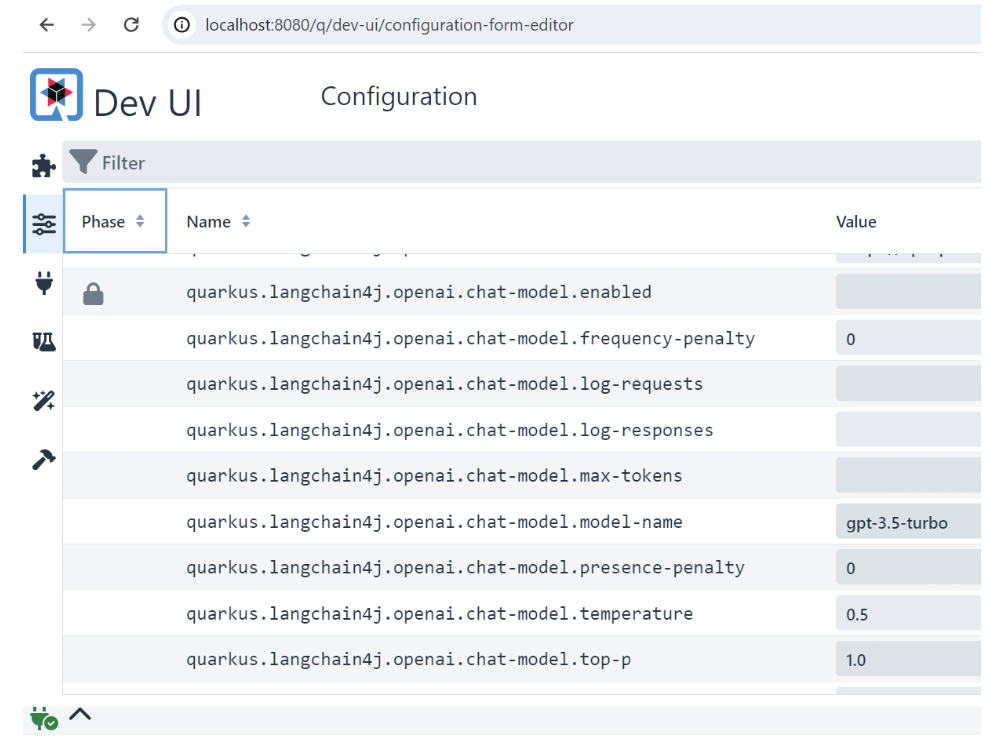Click the Quarkus Dev UI logo

pos(56,95)
